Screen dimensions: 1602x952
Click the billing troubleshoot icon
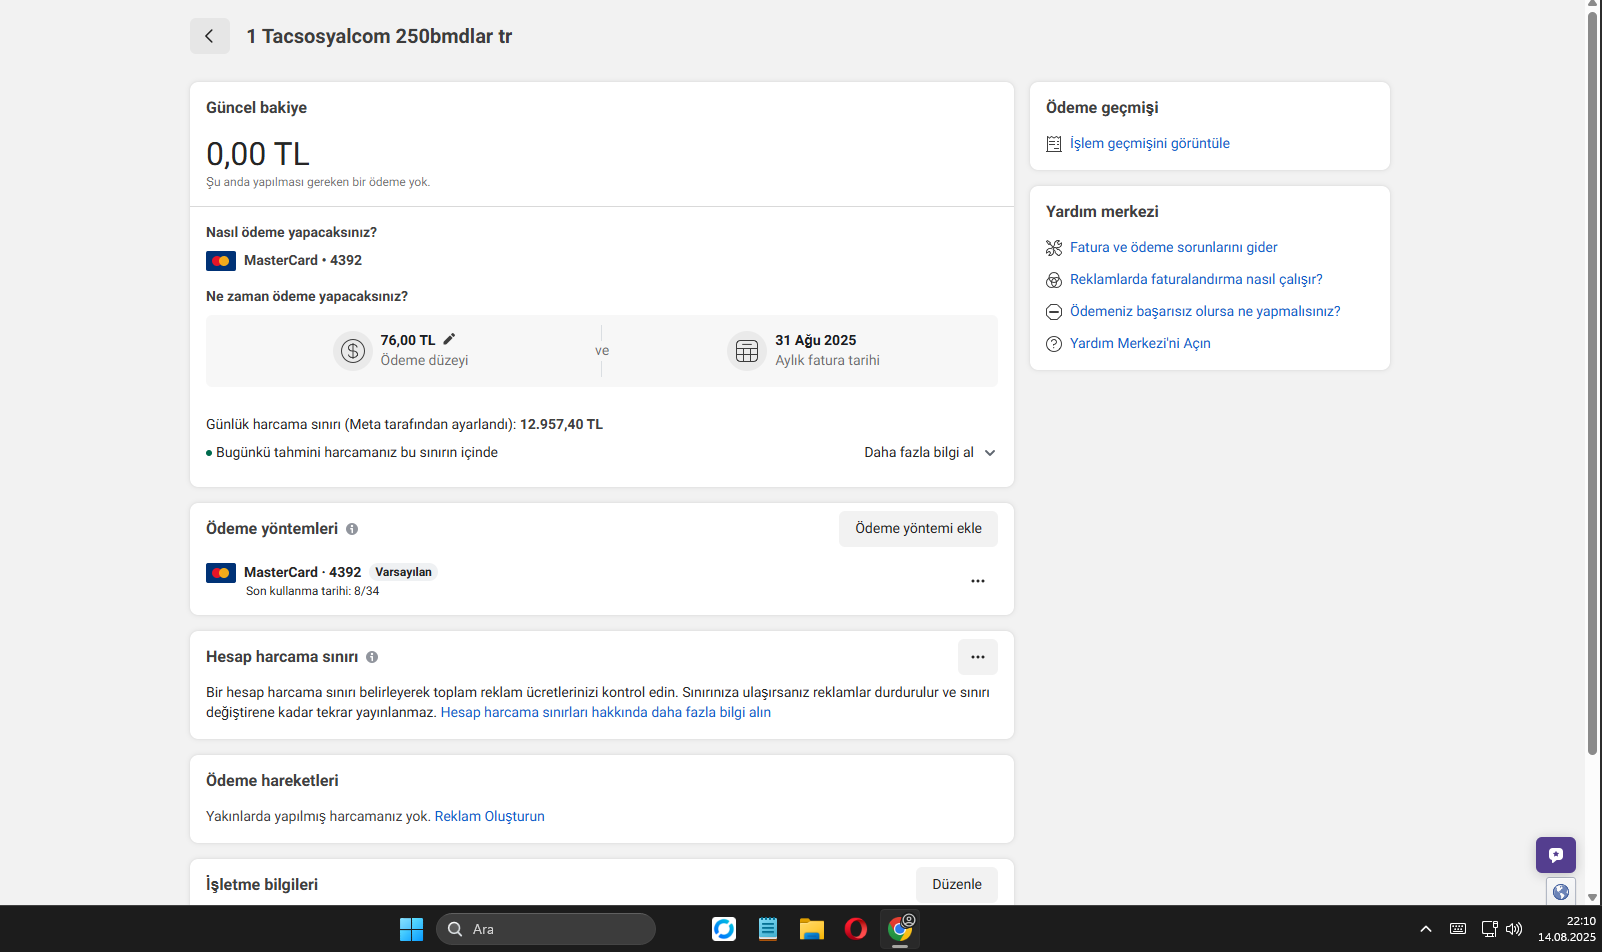[1054, 248]
